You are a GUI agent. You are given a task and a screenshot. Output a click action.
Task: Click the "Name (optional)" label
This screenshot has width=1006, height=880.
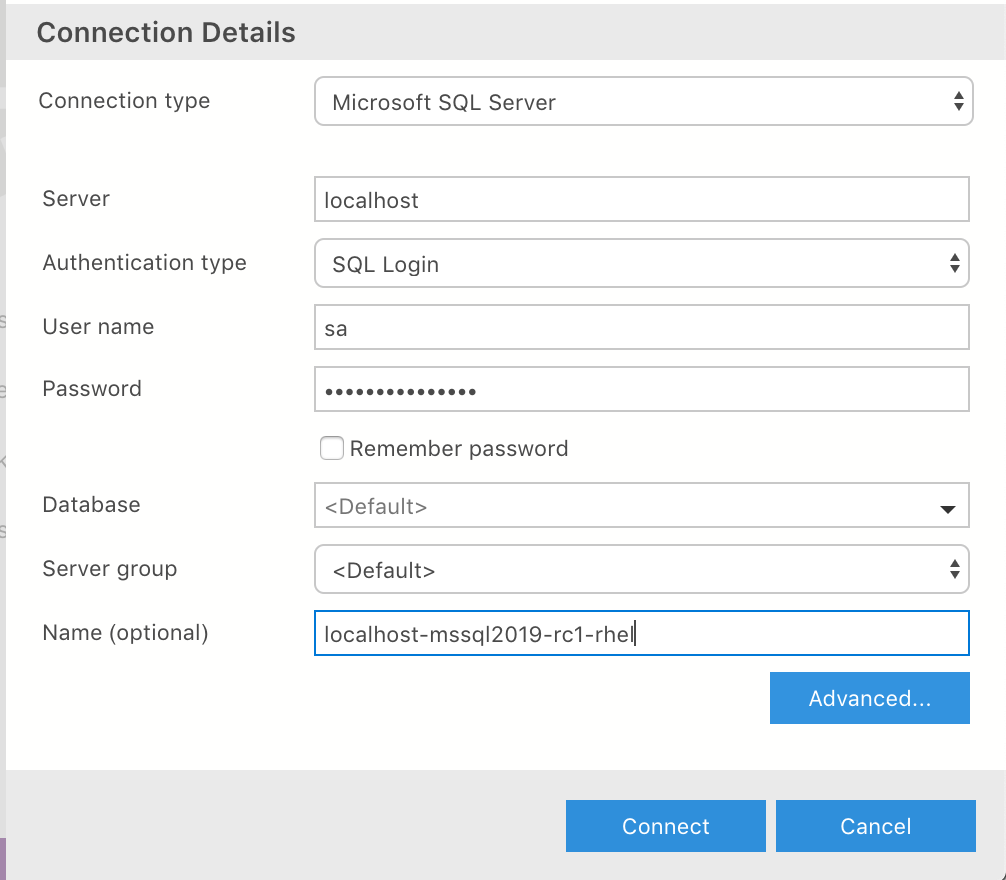(x=125, y=632)
